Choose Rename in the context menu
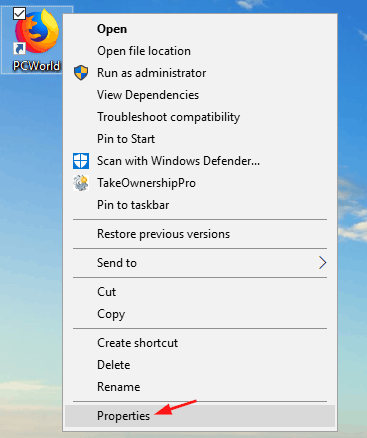Screen dimensions: 367x438 118,387
